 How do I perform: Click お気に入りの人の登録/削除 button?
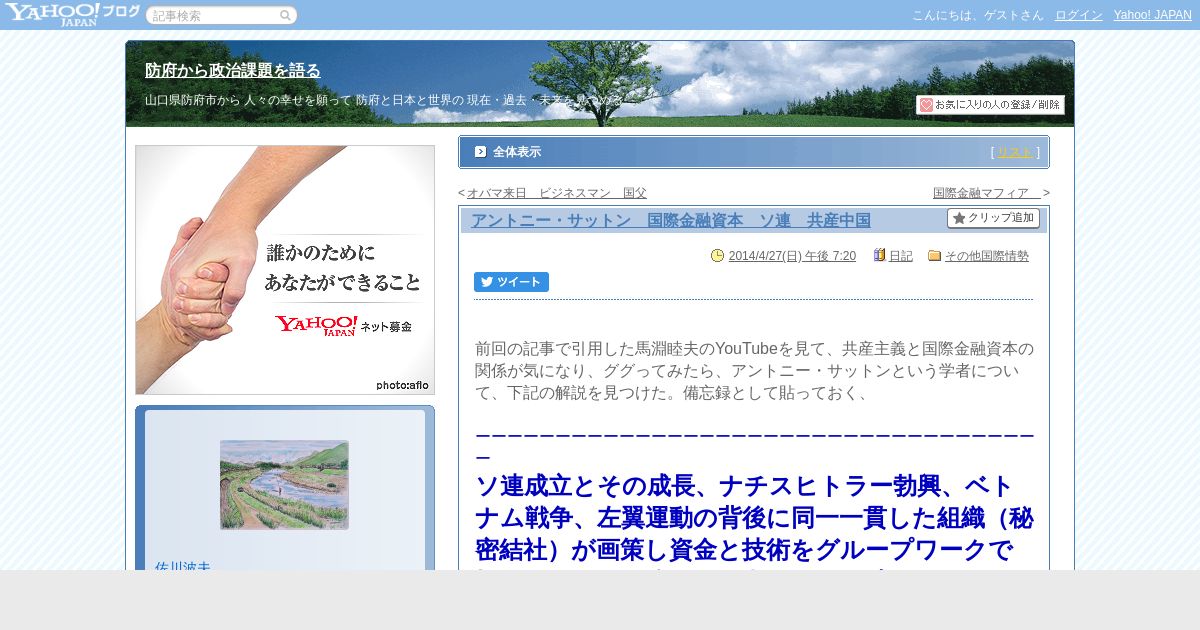click(990, 105)
